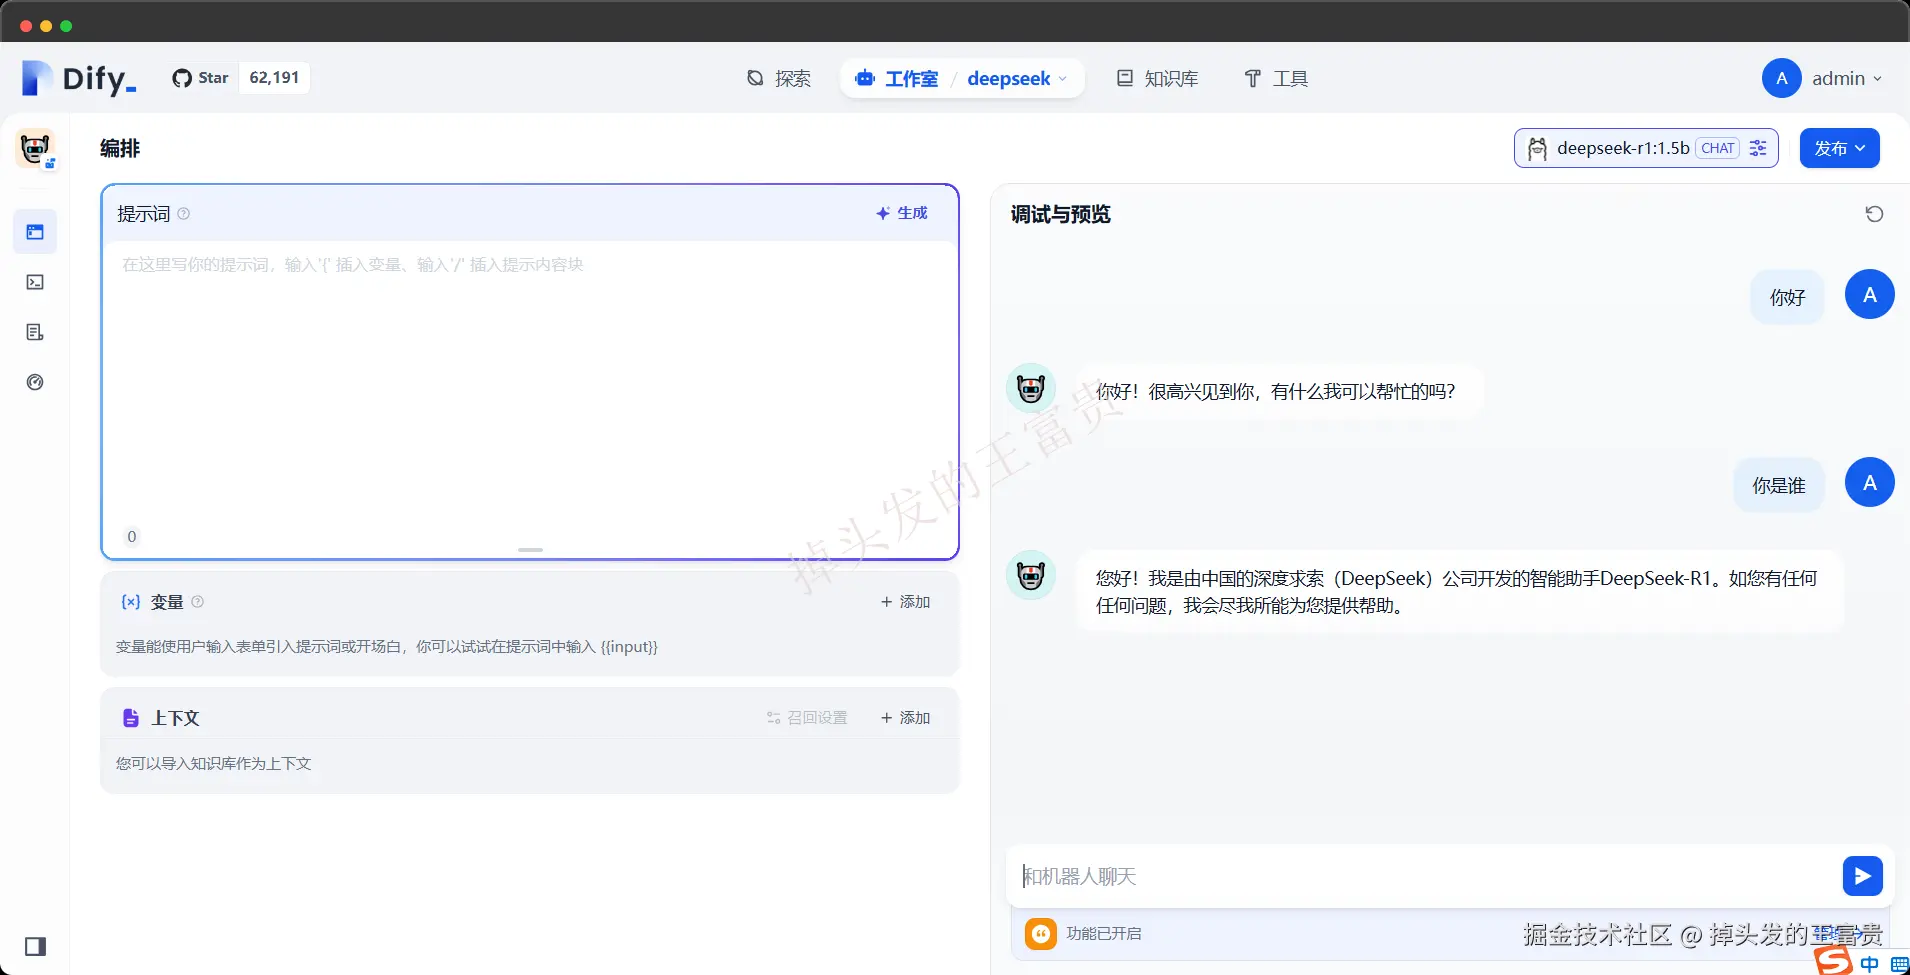The width and height of the screenshot is (1910, 975).
Task: Switch to the 工作室 tab
Action: pos(897,78)
